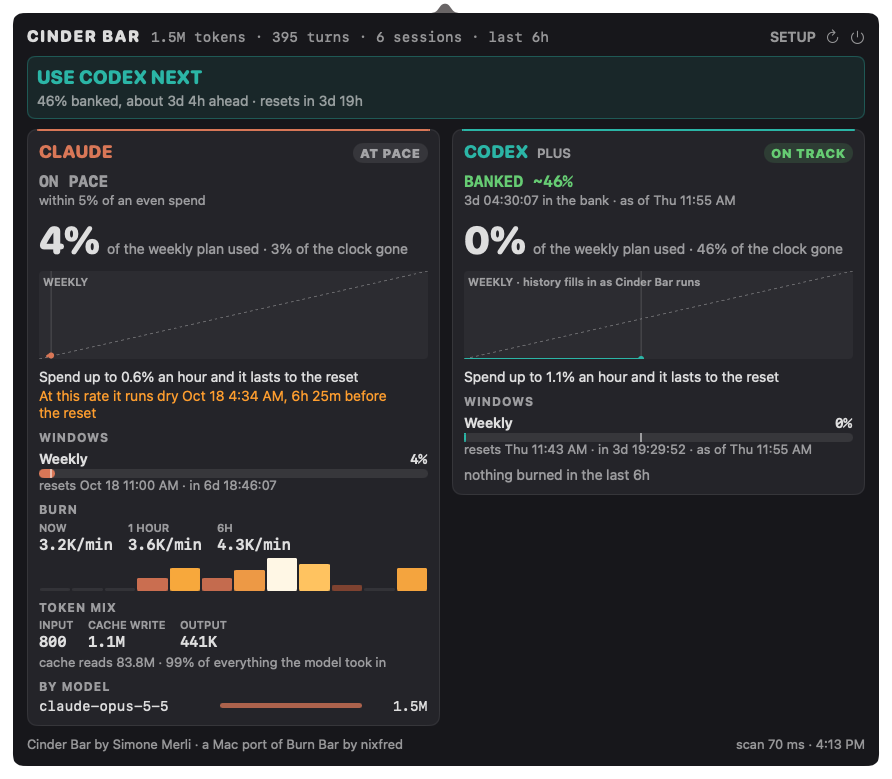The width and height of the screenshot is (892, 779).
Task: Click the Codex Weekly 0% value
Action: click(x=844, y=423)
